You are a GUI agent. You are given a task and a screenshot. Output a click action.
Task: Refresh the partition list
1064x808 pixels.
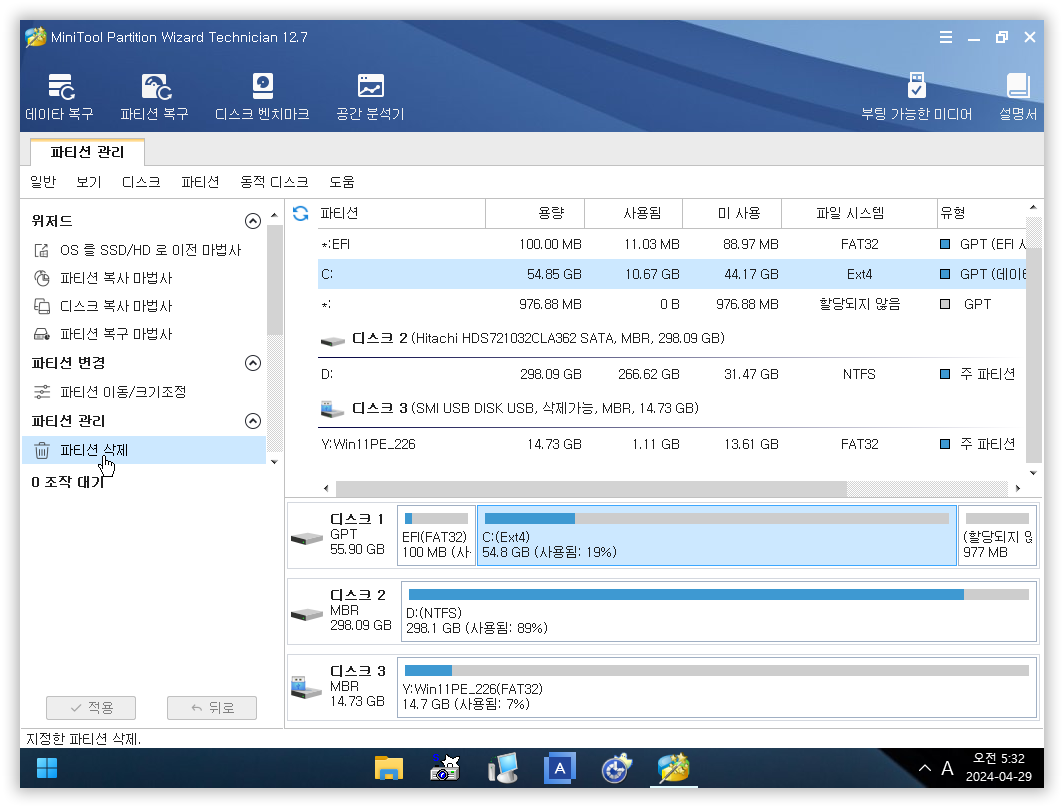coord(301,214)
